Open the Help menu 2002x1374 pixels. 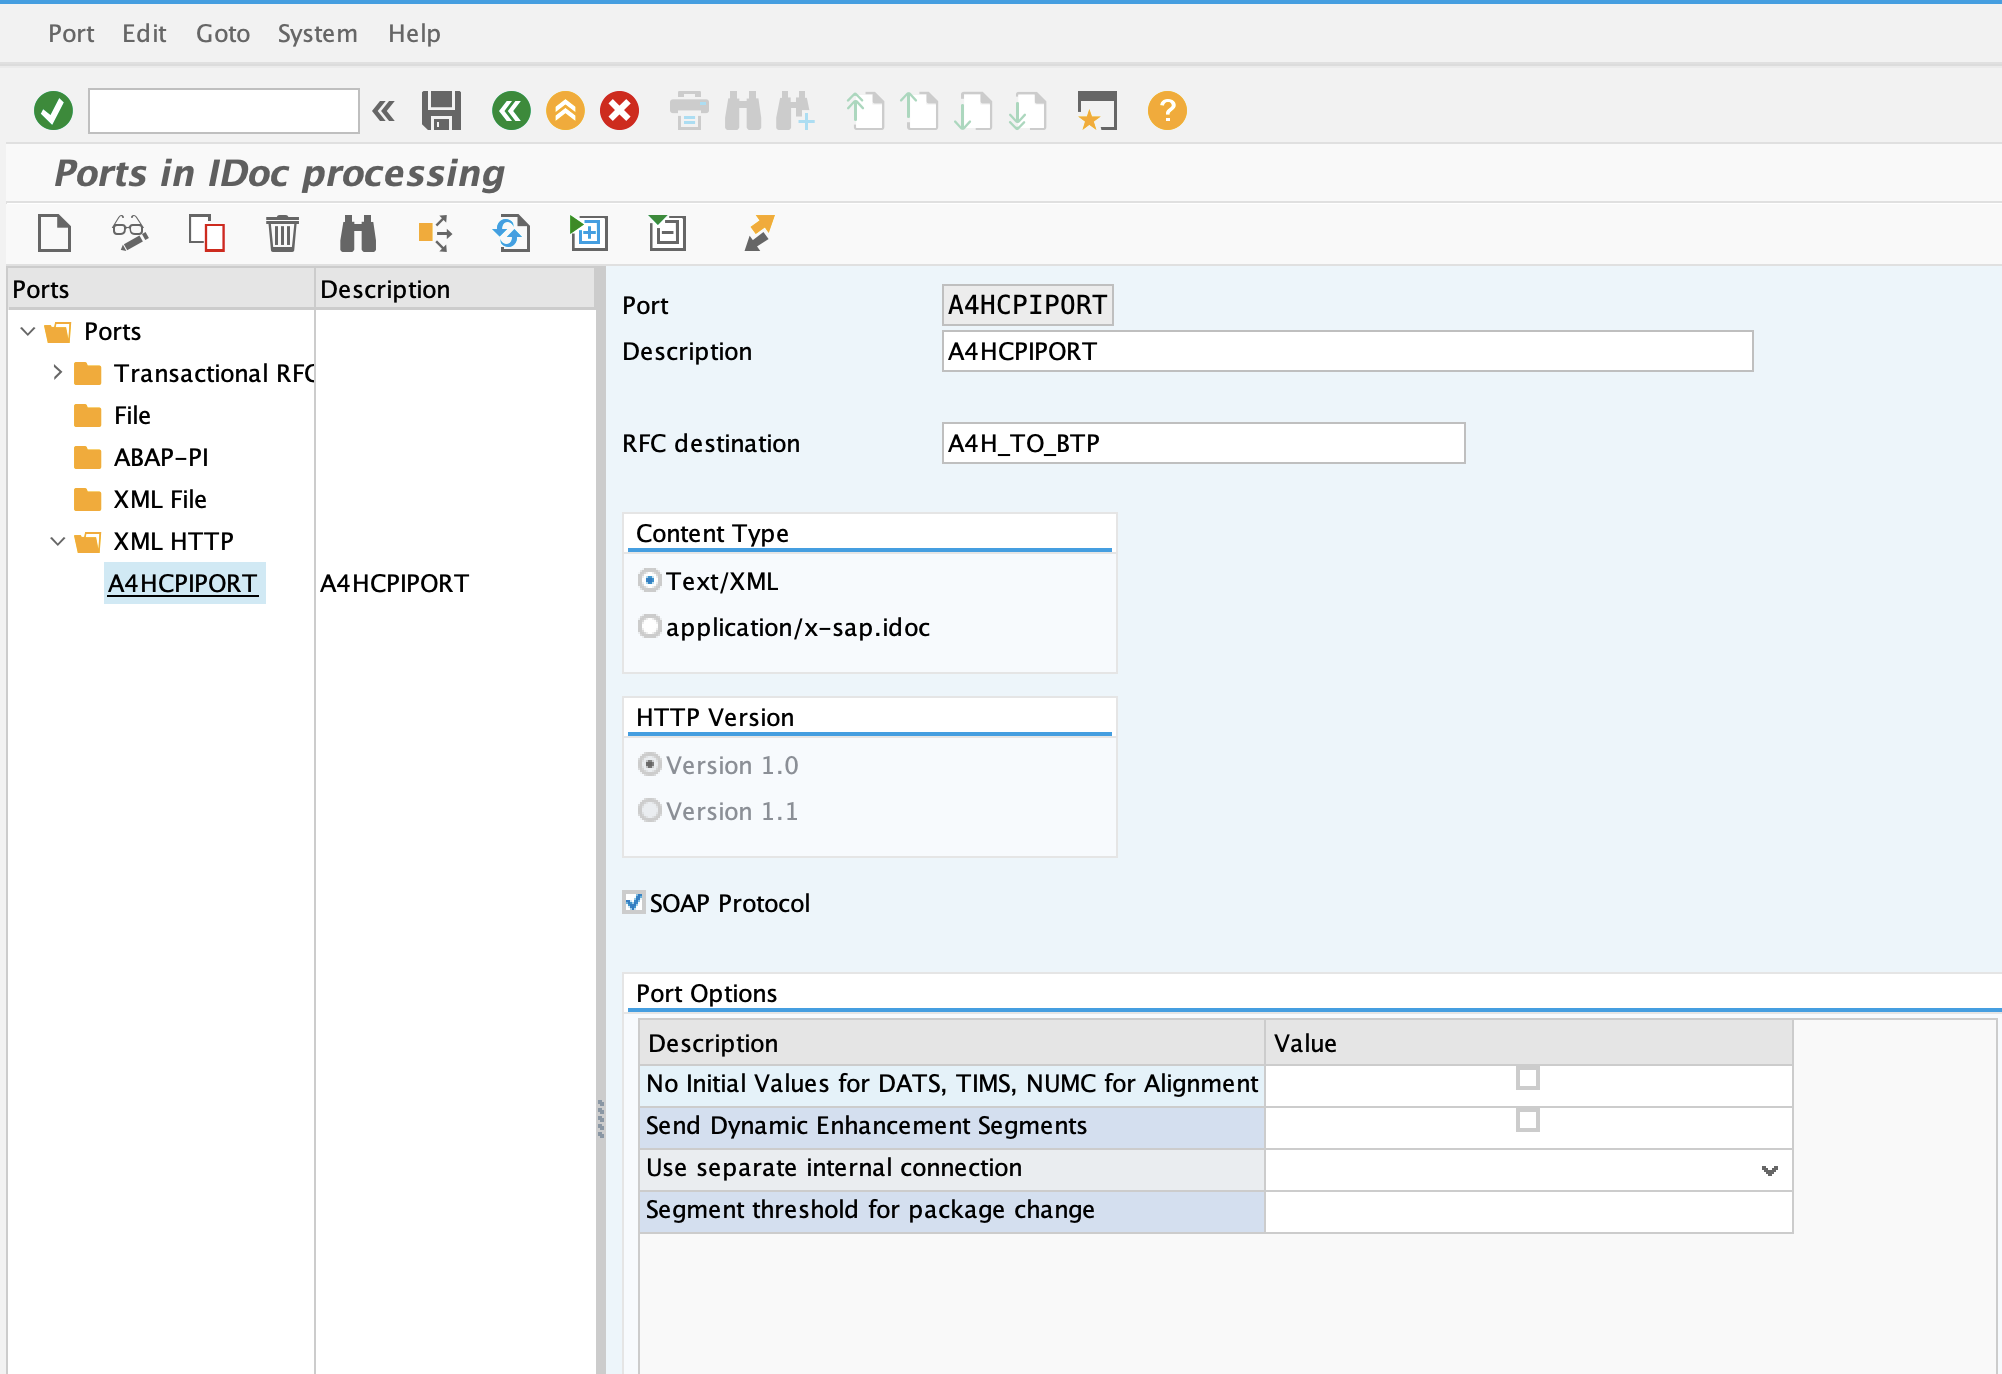[414, 33]
